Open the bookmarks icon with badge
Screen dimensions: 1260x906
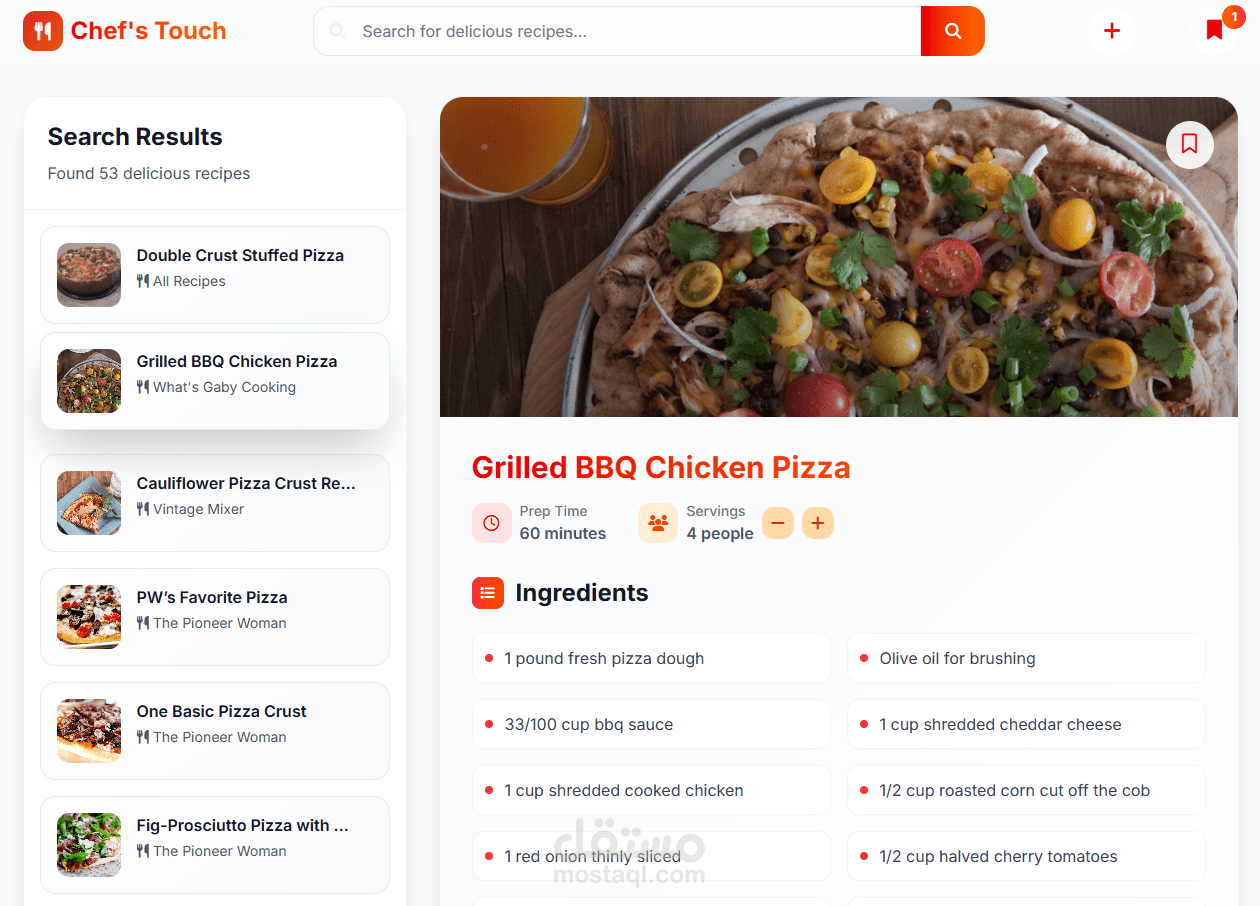1214,31
